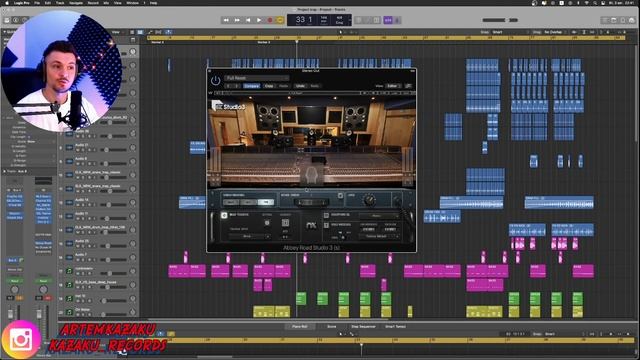Toggle the yellow Cycle button
The width and height of the screenshot is (640, 360).
coord(280,20)
